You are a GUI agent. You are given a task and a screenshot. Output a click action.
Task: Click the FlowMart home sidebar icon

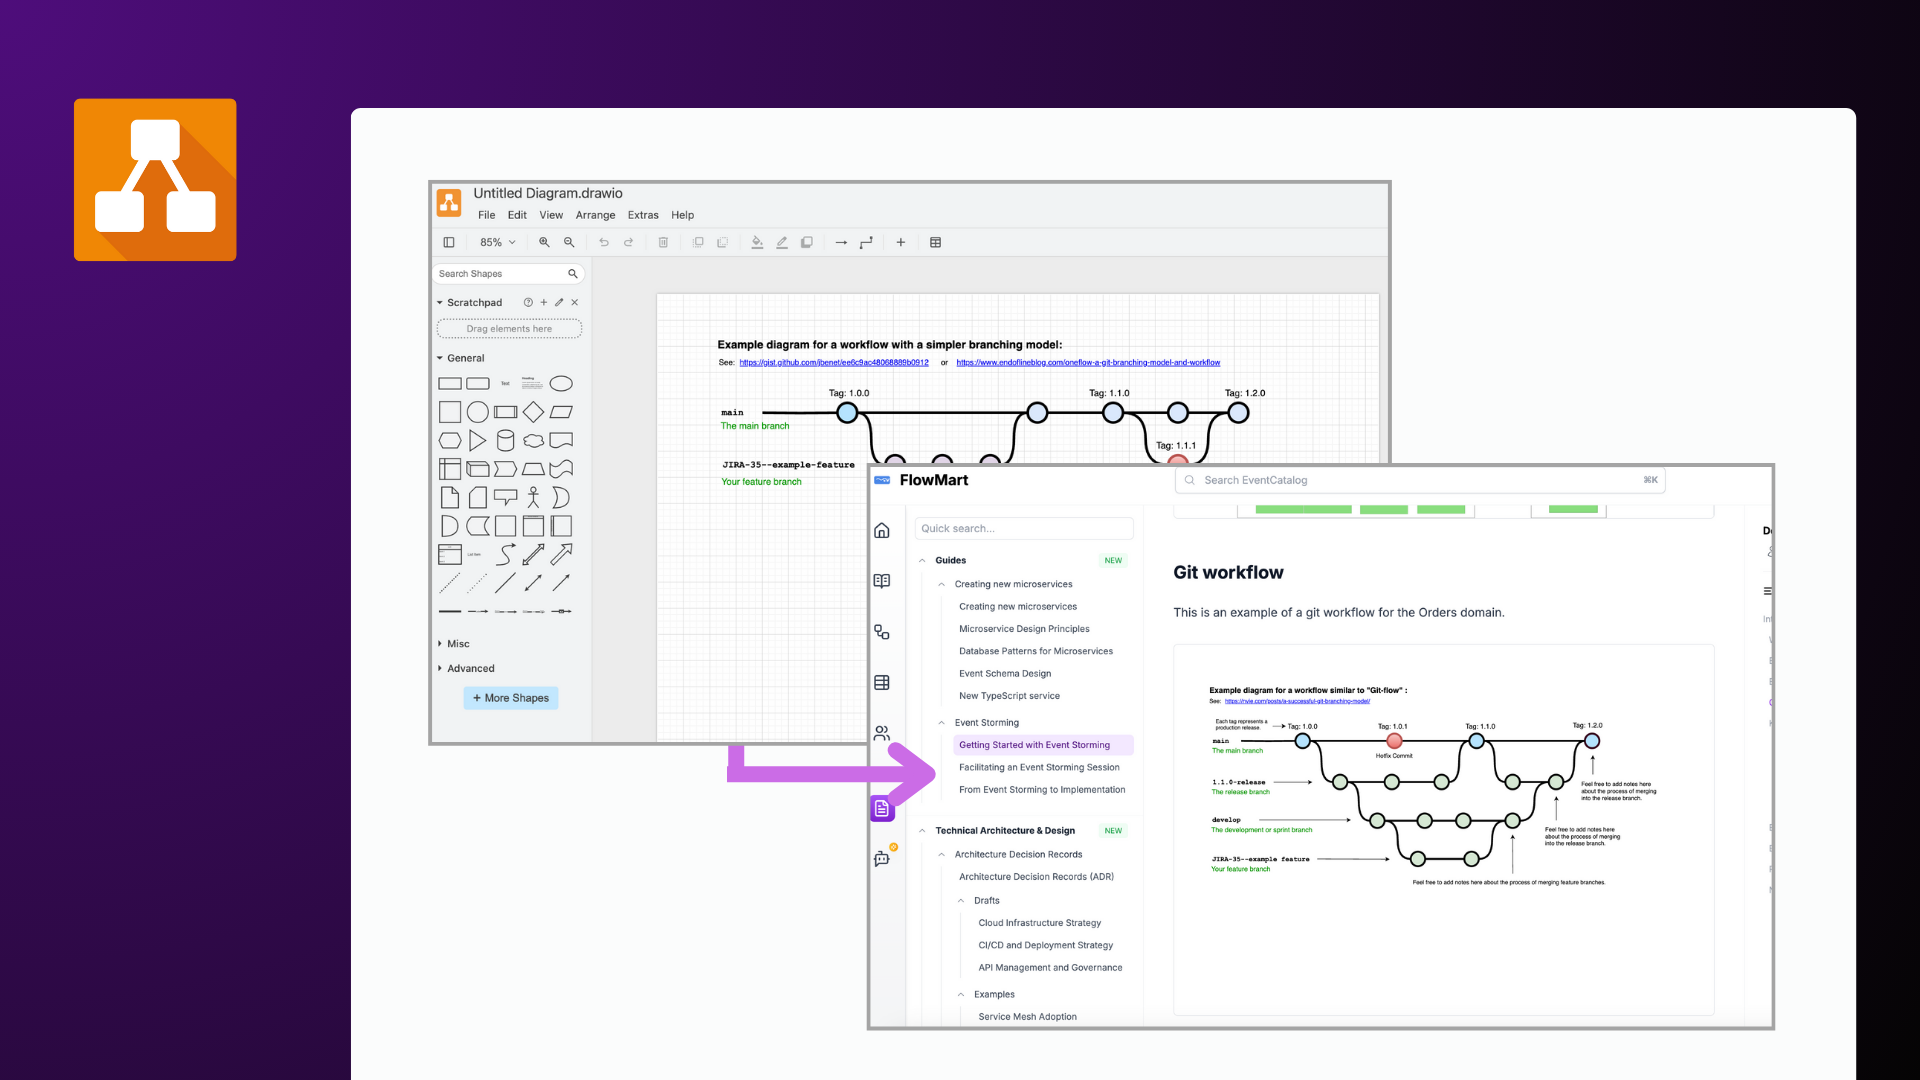(882, 531)
